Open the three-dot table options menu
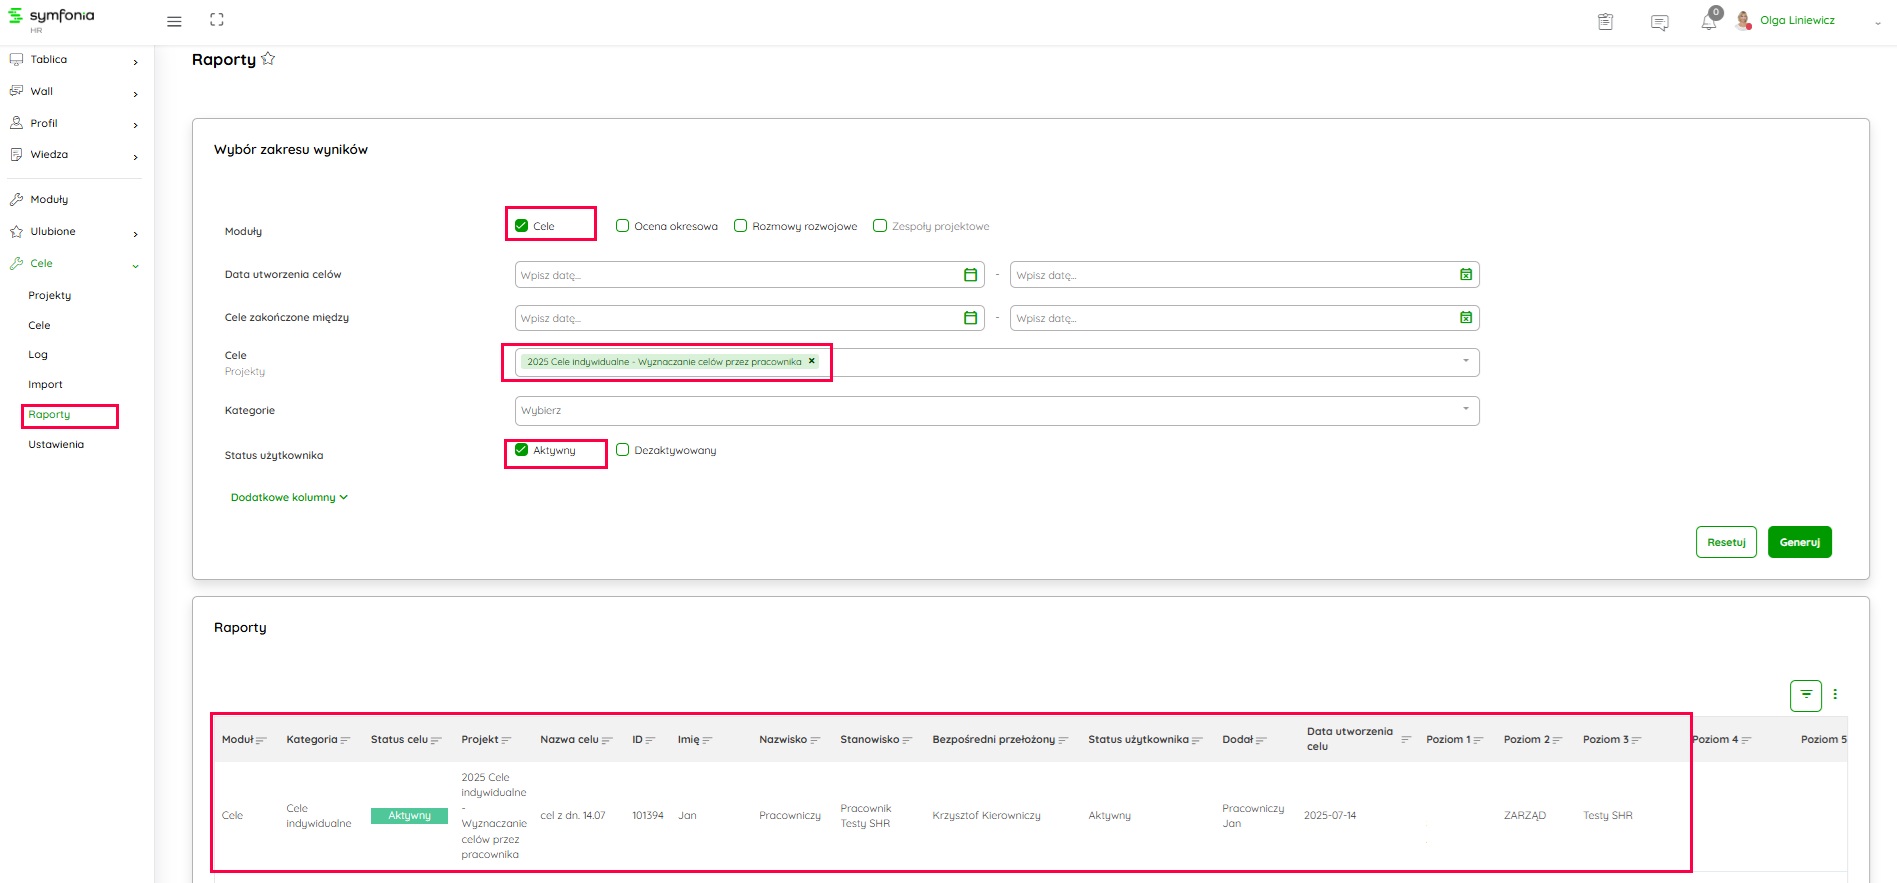Viewport: 1897px width, 883px height. pos(1835,695)
